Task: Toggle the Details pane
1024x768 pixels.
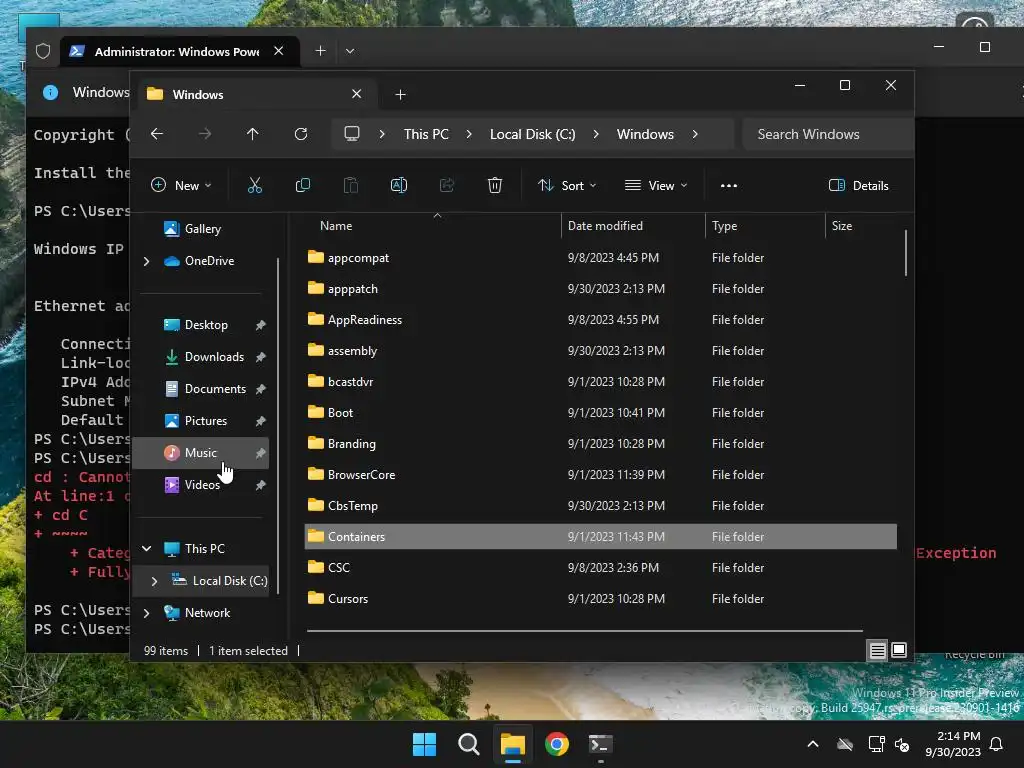Action: [859, 185]
